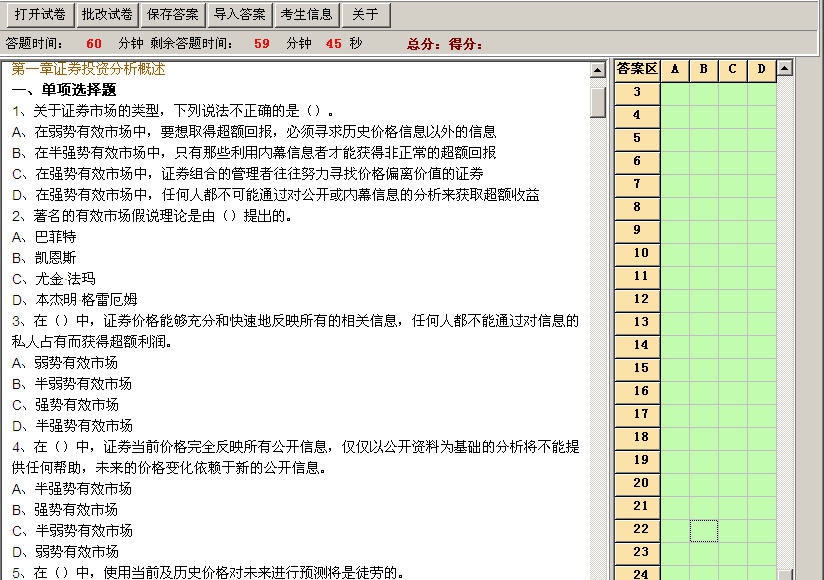Click question 1 text 关于证券市场的类型

[97, 111]
